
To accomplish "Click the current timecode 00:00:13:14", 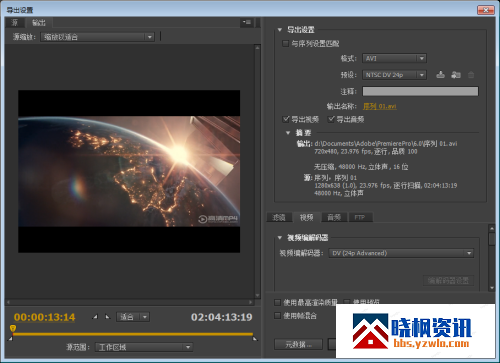I will pos(44,317).
